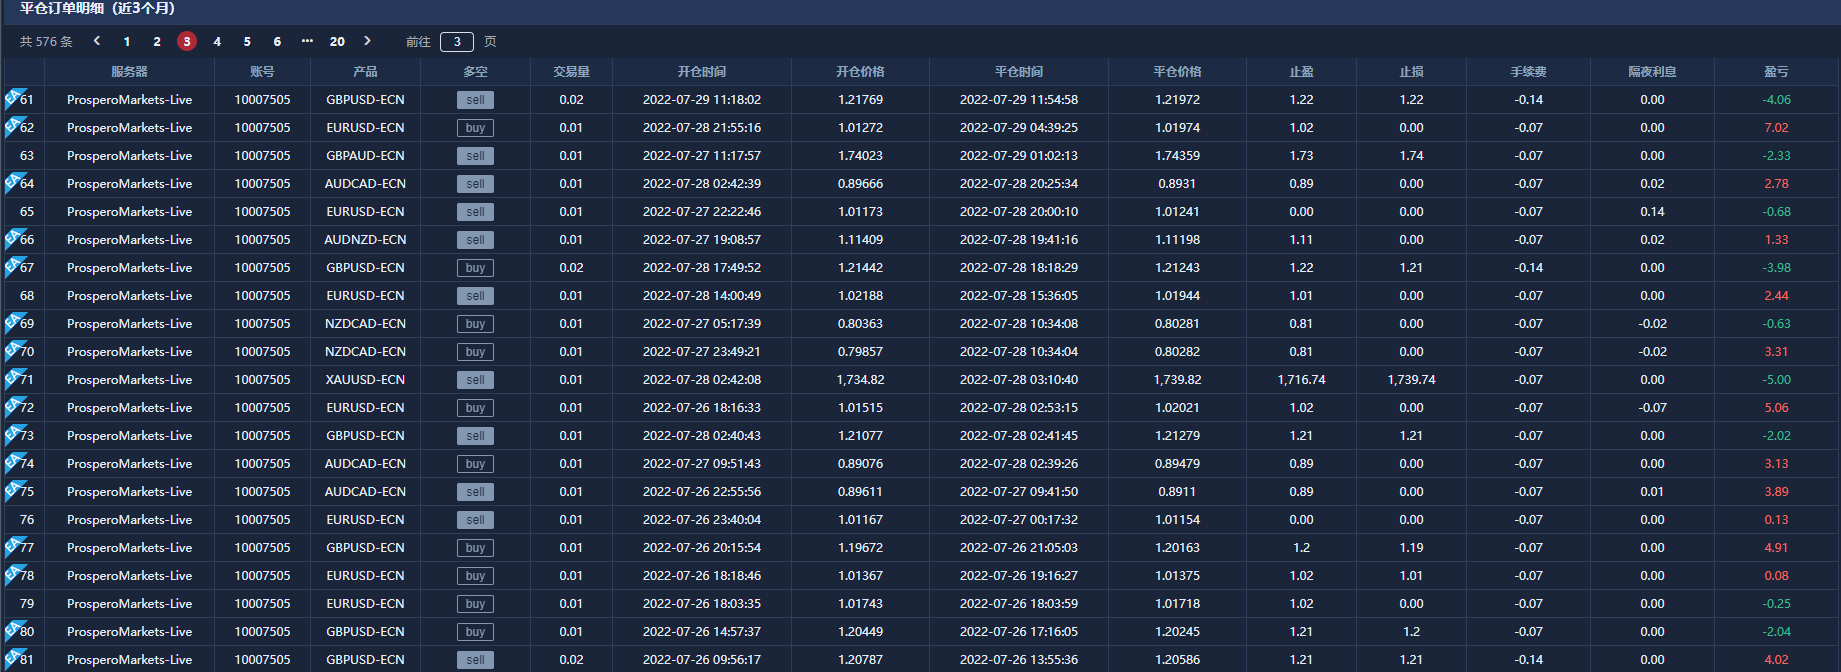Click the EA badge on row 78

tap(13, 573)
